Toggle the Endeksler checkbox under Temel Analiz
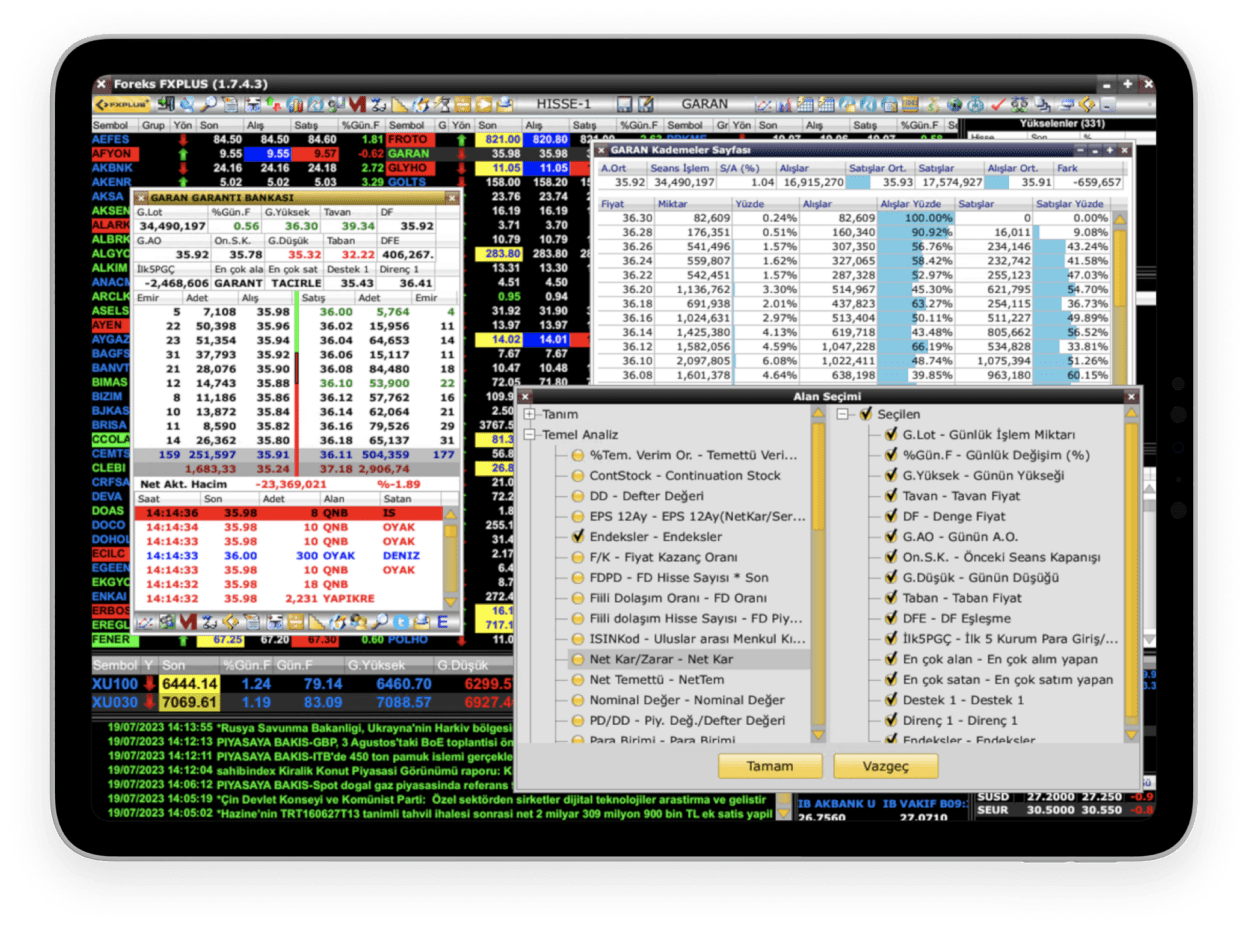Viewport: 1248px width, 928px height. click(578, 537)
